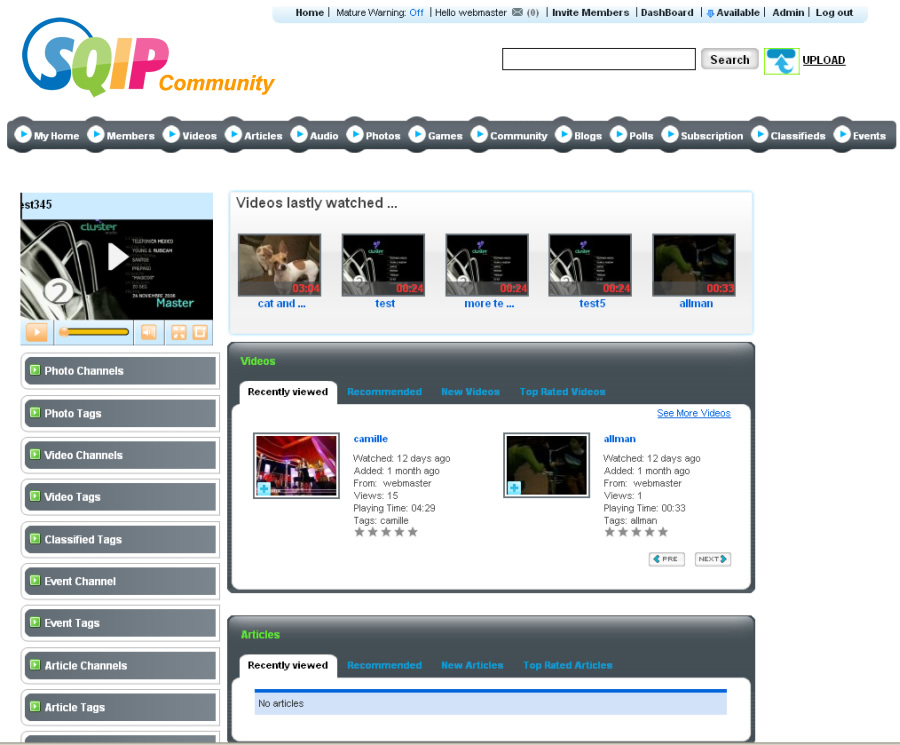Click the plus icon on allman thumbnail

[x=514, y=488]
